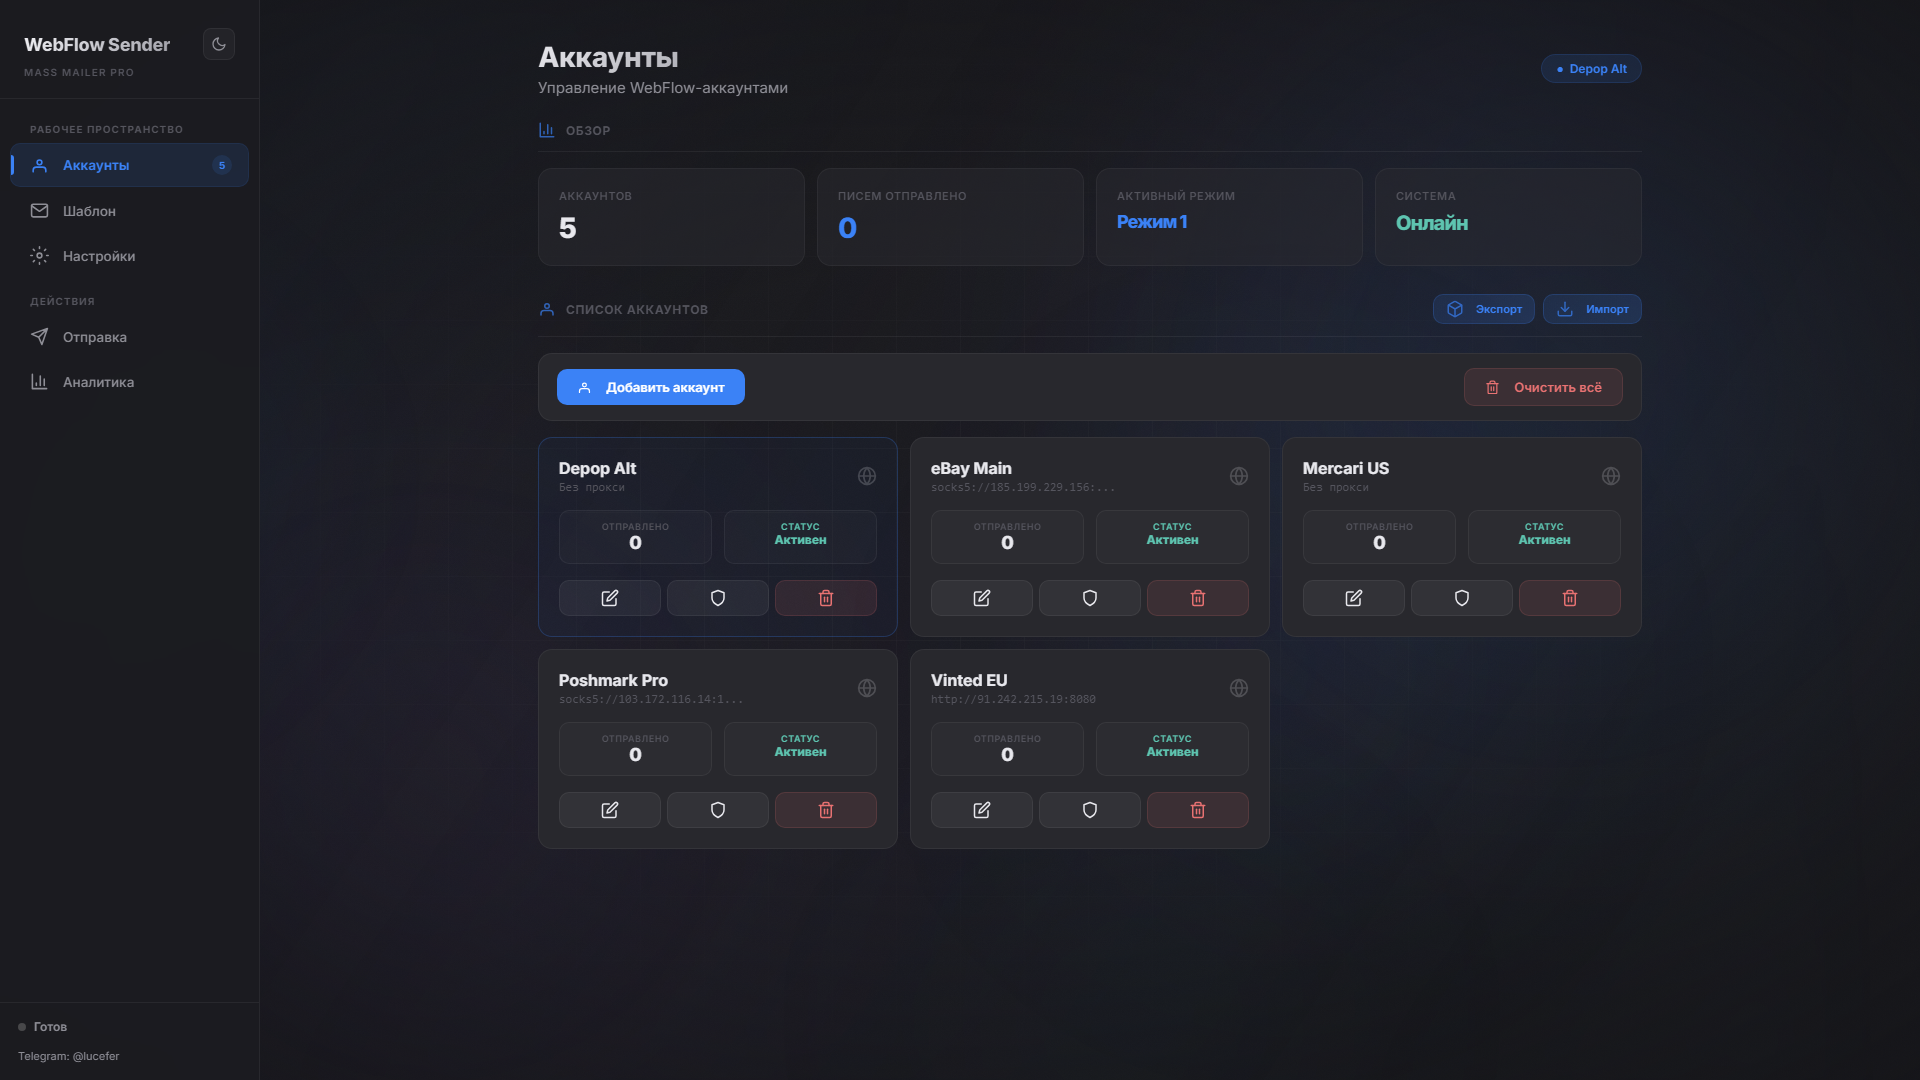Click the Очистить всё button

(1542, 387)
